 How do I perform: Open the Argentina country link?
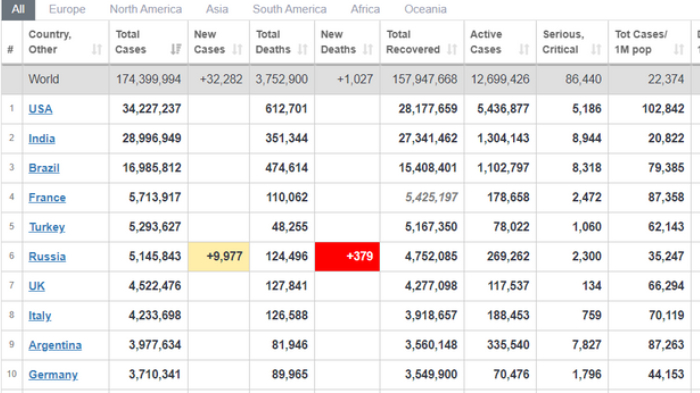coord(55,345)
